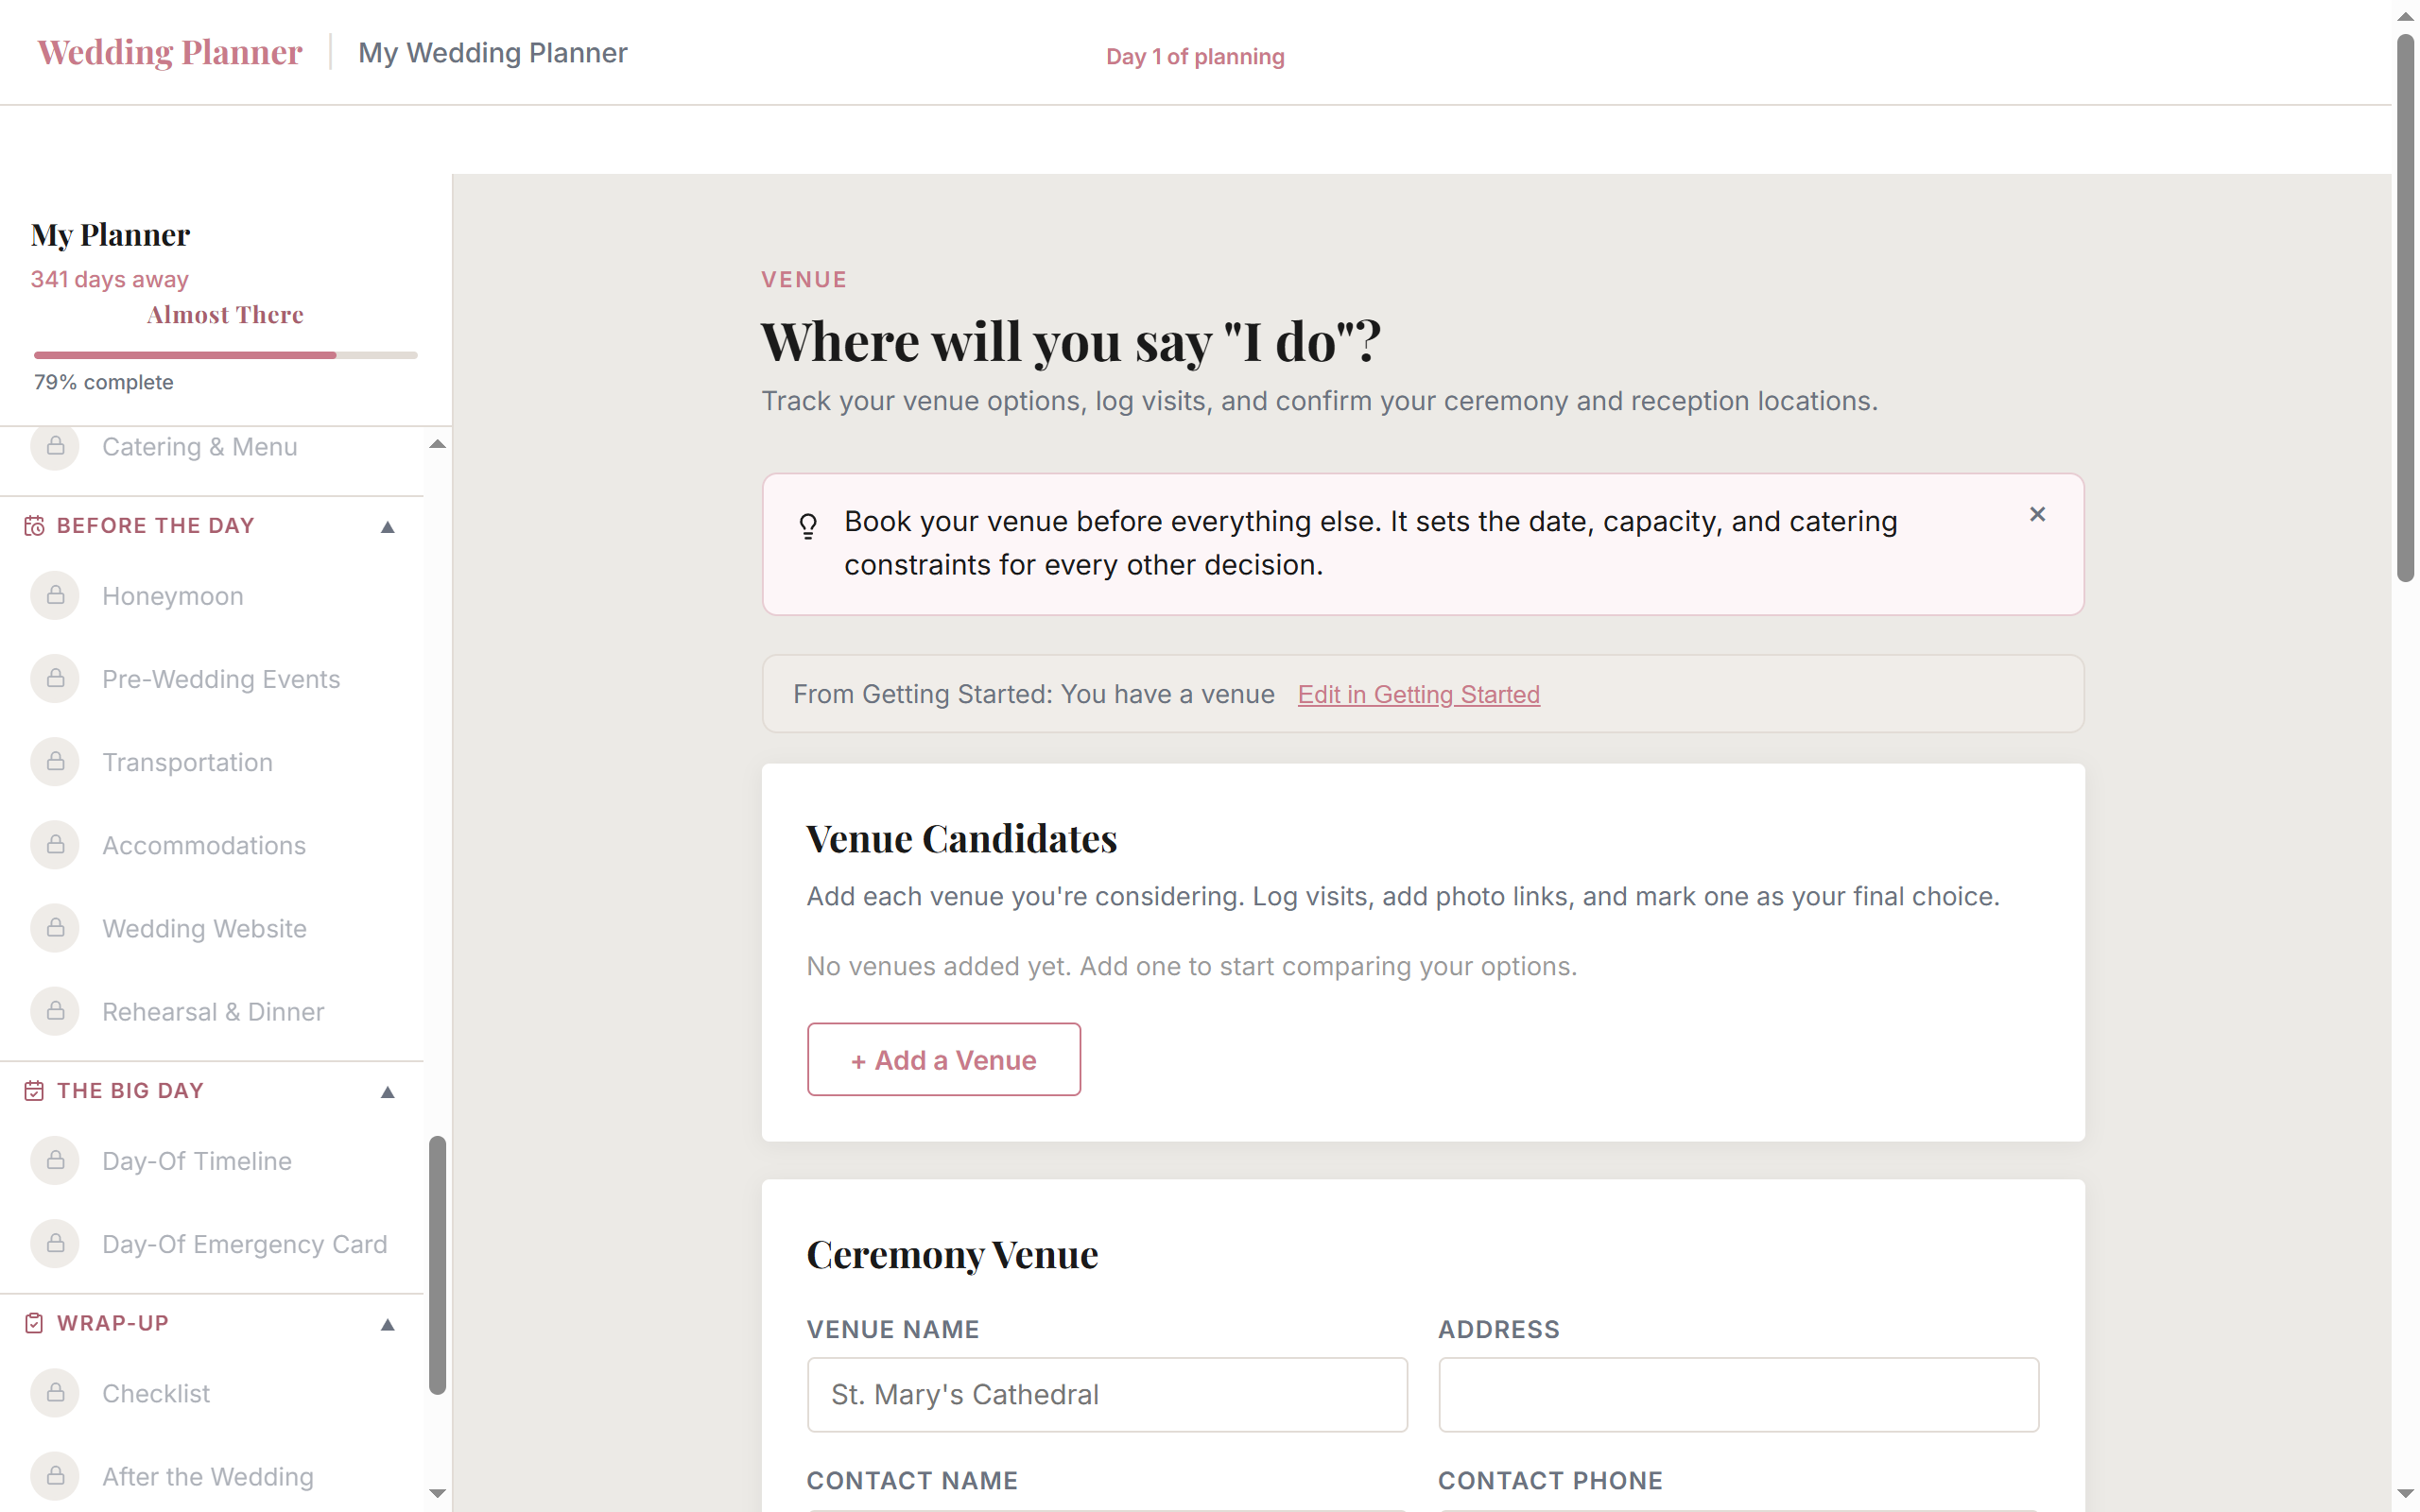
Task: Click the page scrollbar up arrow
Action: click(x=2405, y=17)
